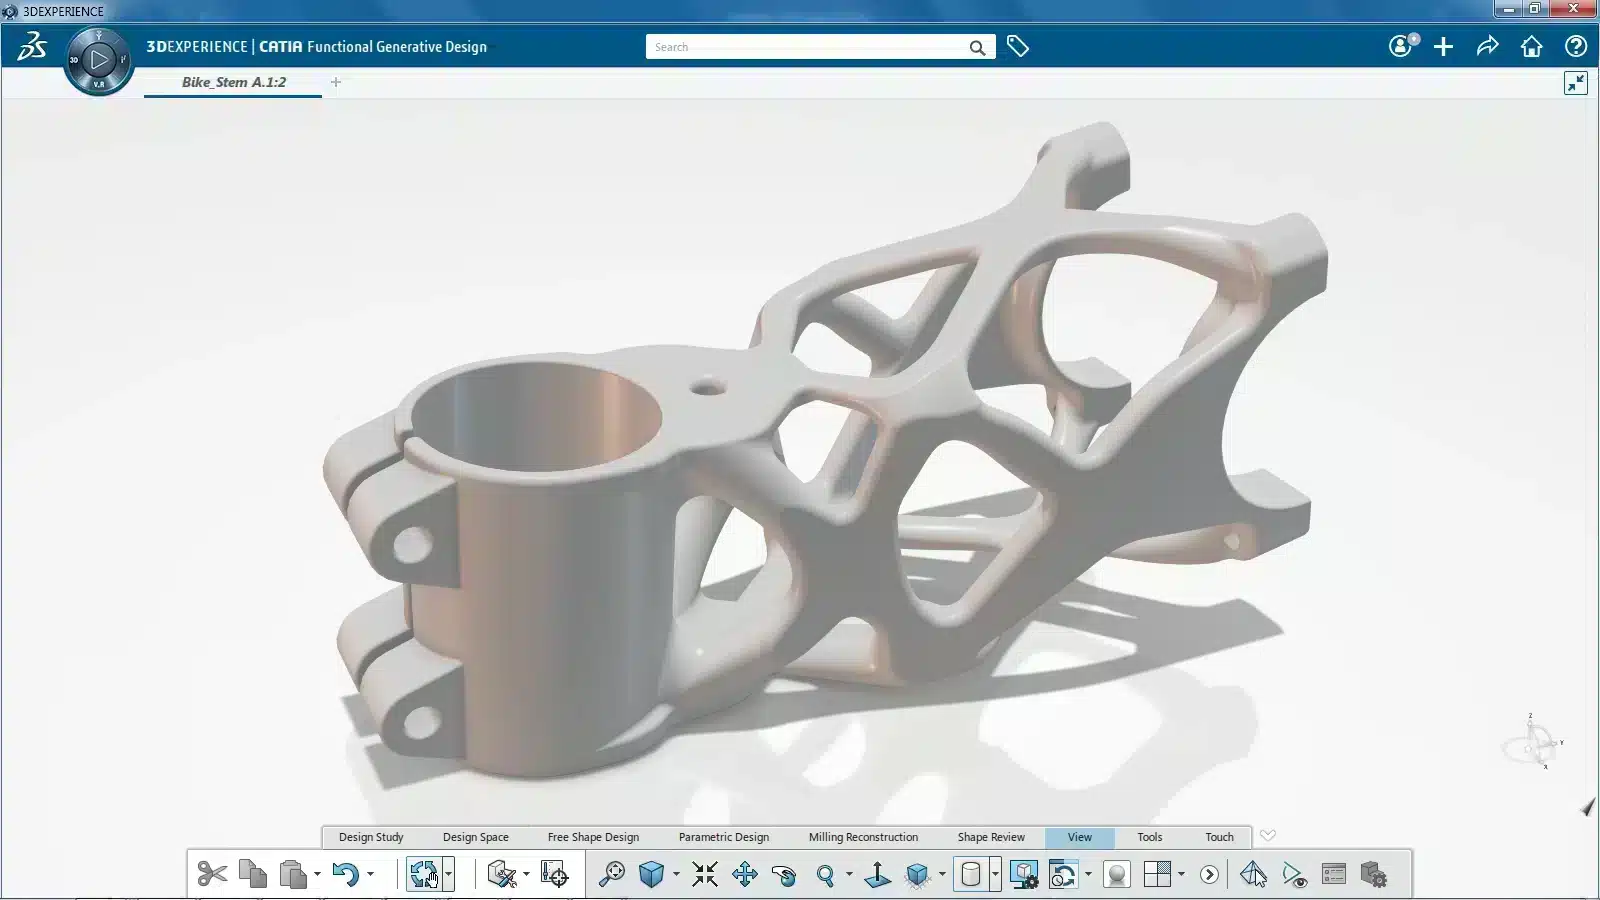Switch to the Parametric Design tab
The image size is (1600, 900).
tap(723, 837)
